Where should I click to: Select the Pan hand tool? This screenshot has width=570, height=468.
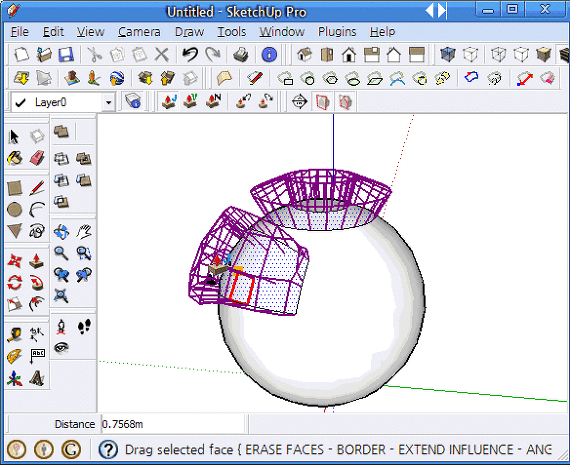pos(84,232)
